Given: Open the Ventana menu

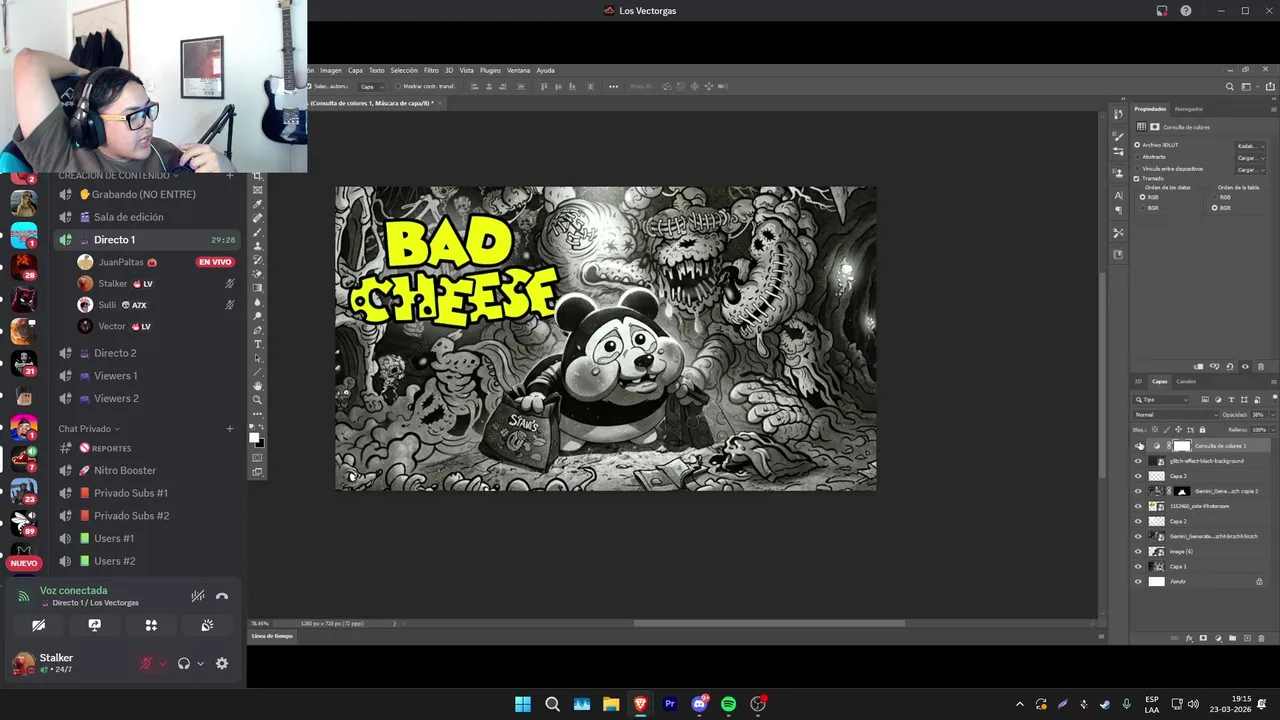Looking at the screenshot, I should pos(518,70).
